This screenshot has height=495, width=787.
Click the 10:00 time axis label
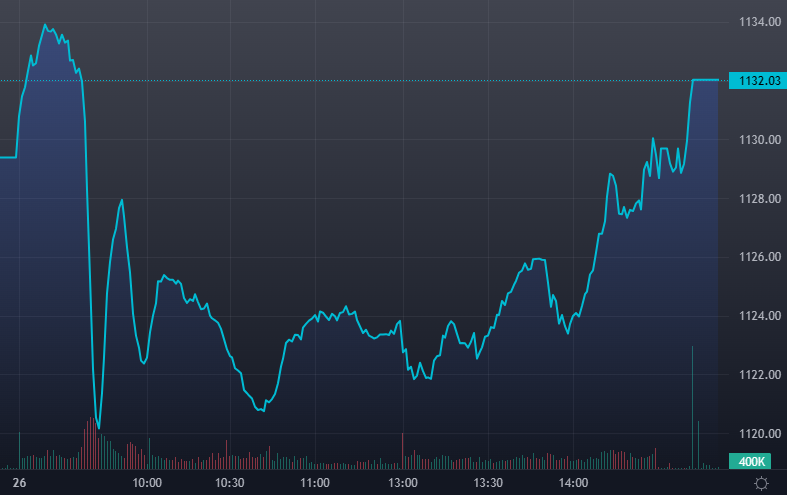click(147, 483)
